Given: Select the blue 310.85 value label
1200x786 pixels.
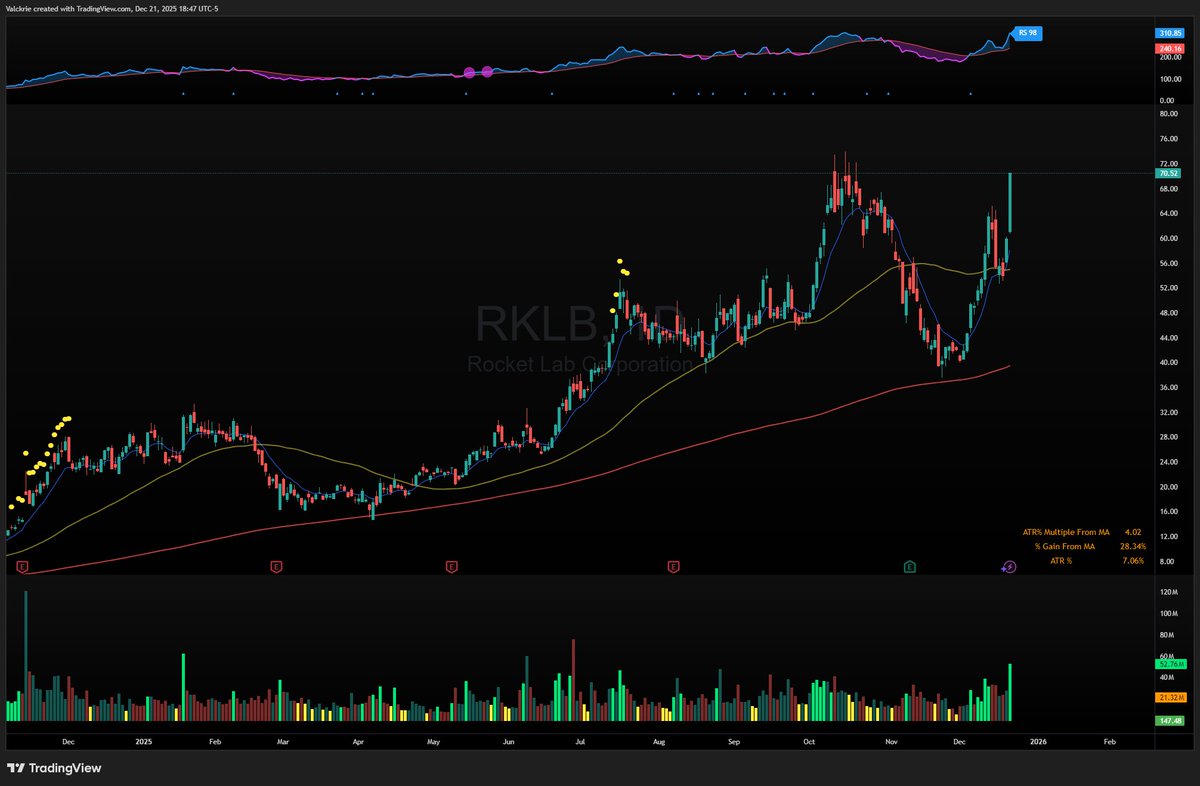Looking at the screenshot, I should pos(1170,33).
